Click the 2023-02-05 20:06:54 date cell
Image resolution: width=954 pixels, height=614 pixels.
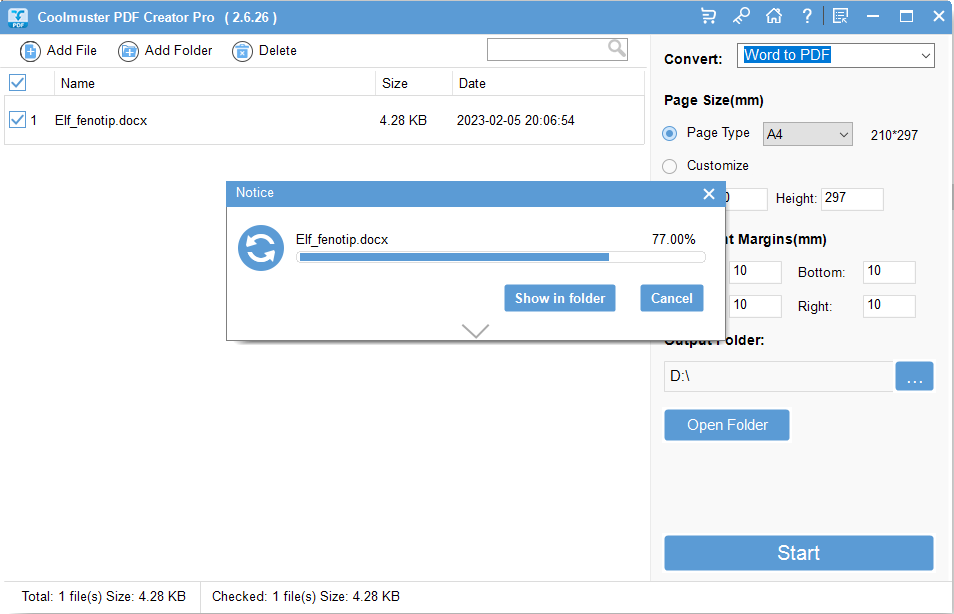tap(516, 120)
